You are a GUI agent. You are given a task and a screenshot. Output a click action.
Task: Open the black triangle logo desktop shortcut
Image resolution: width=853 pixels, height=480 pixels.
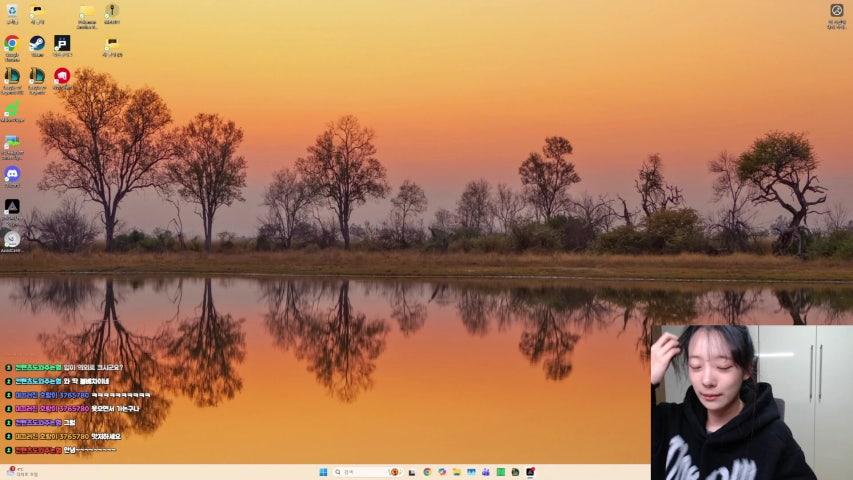coord(12,206)
